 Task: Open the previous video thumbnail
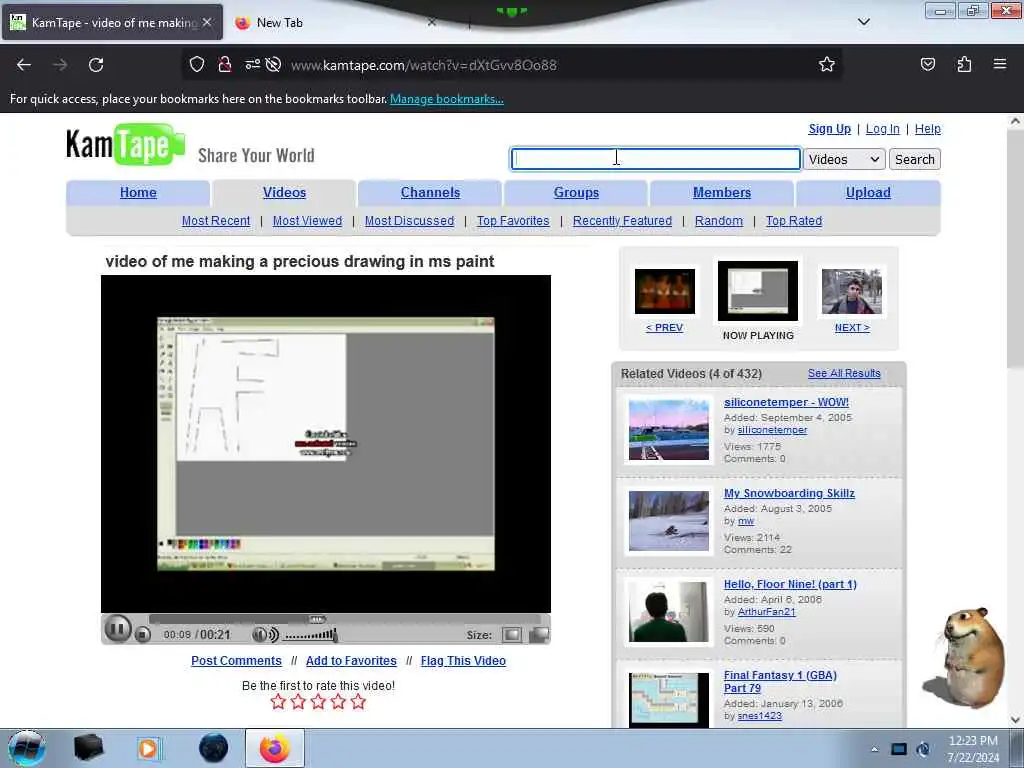(x=665, y=291)
